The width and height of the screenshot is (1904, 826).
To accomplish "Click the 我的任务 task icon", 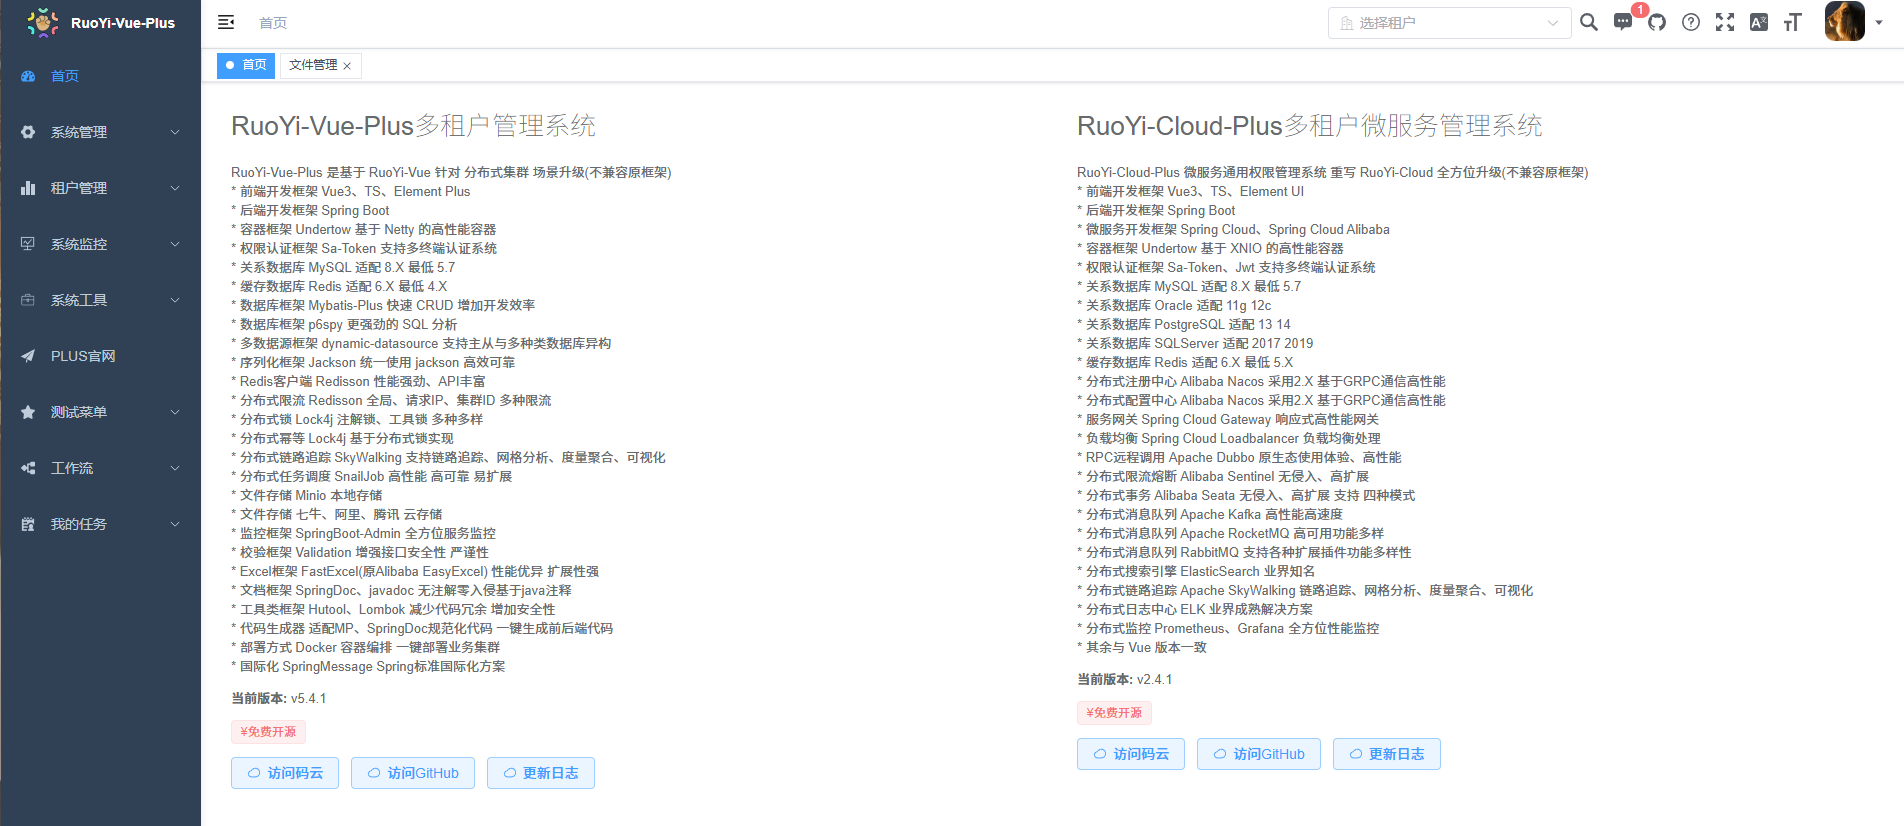I will tap(28, 524).
